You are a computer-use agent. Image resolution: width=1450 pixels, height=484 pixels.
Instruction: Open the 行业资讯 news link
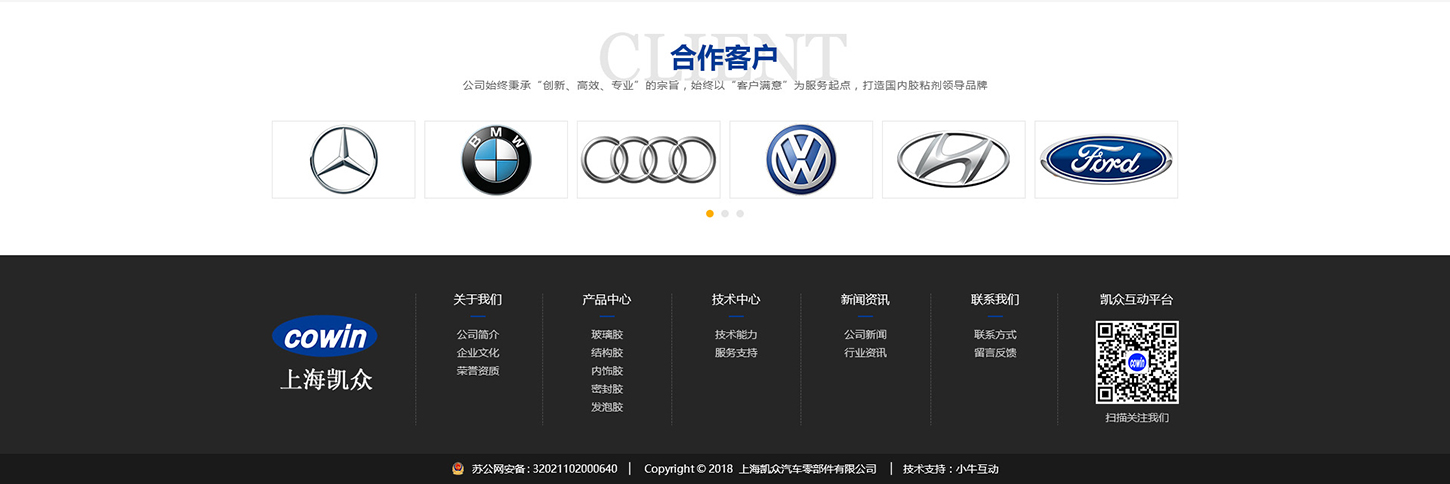pyautogui.click(x=865, y=353)
